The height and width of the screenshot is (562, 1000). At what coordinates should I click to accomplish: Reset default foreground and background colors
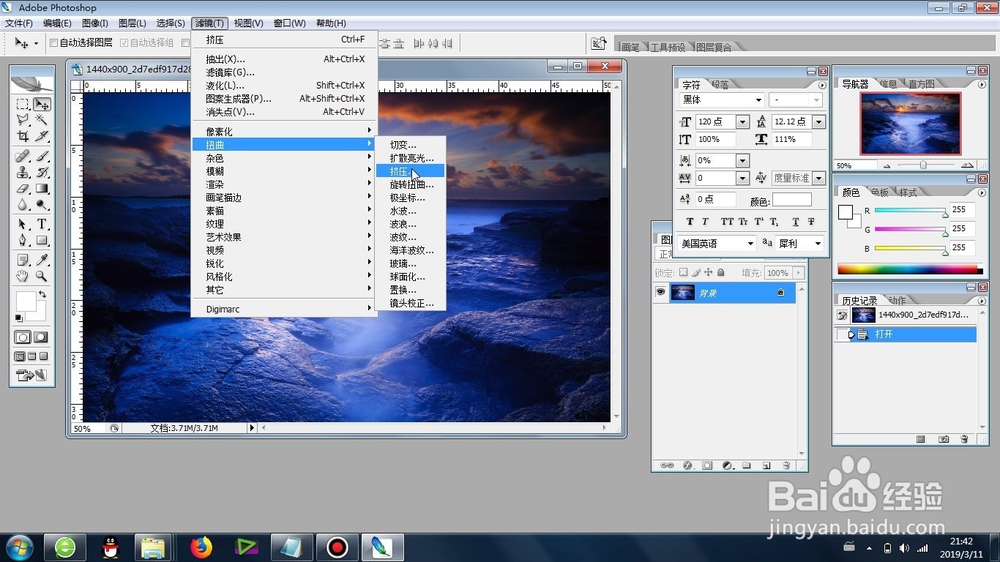coord(19,318)
